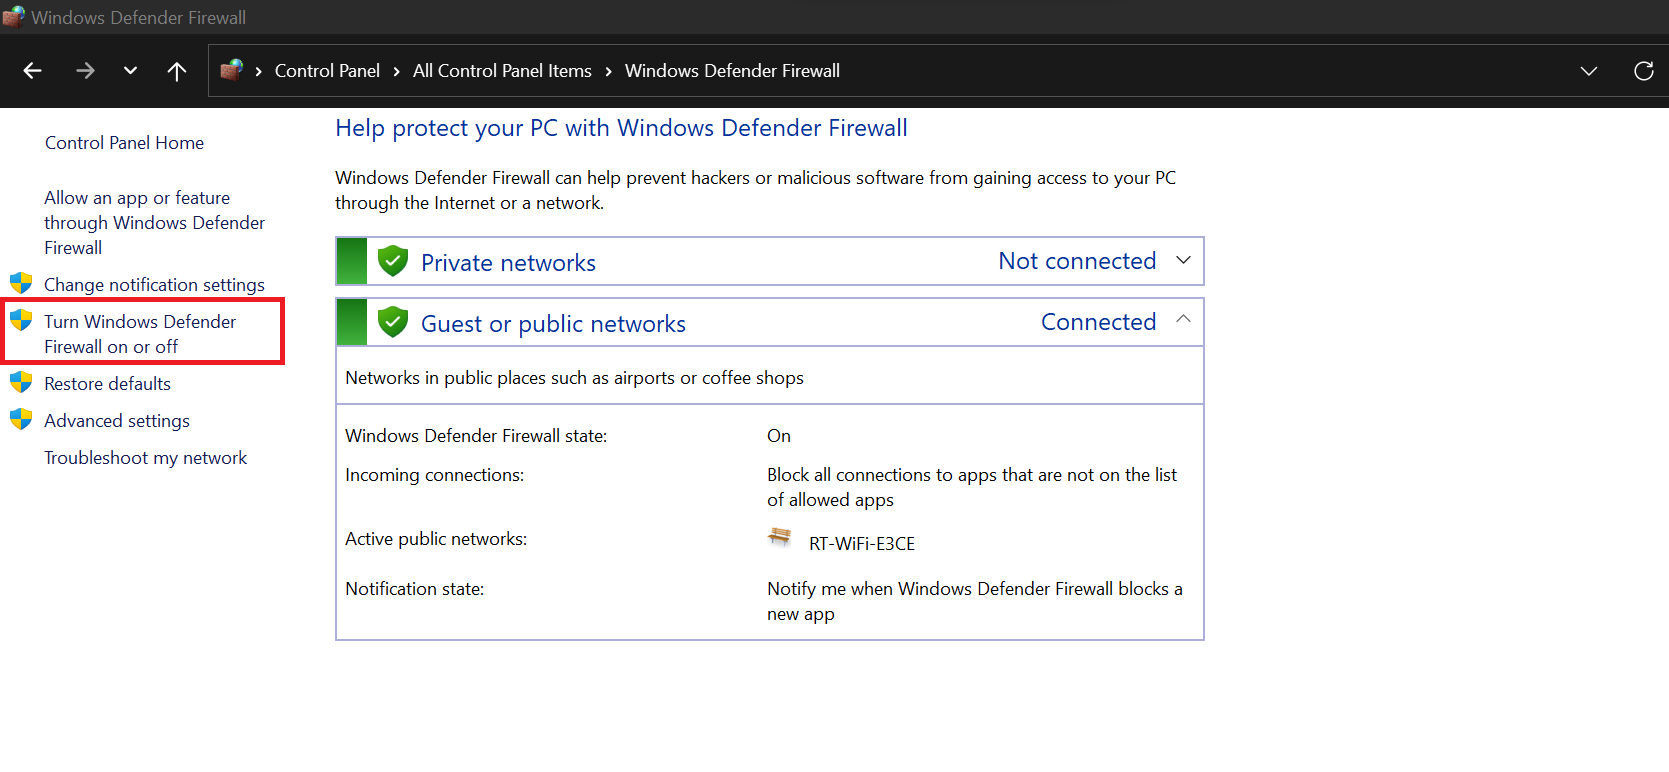Click the forward navigation arrow
Screen dimensions: 1669x772
click(85, 71)
